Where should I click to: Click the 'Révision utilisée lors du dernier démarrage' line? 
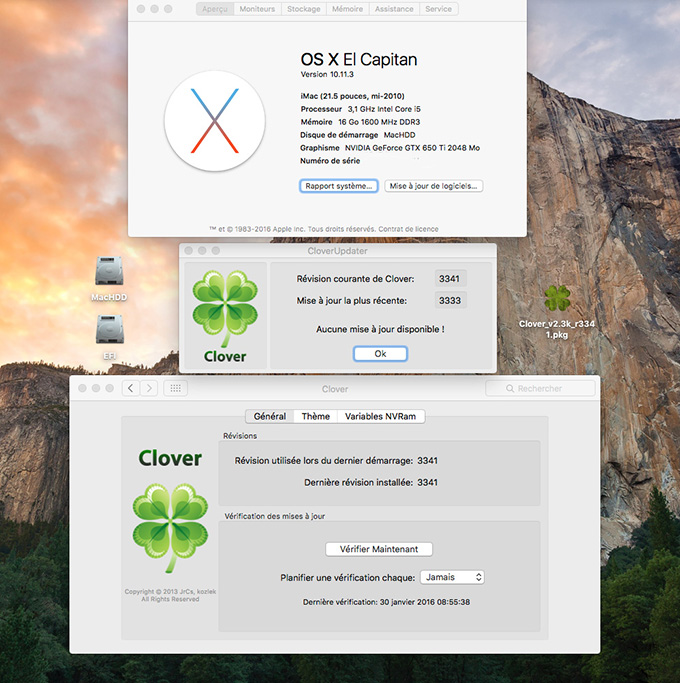tap(336, 461)
